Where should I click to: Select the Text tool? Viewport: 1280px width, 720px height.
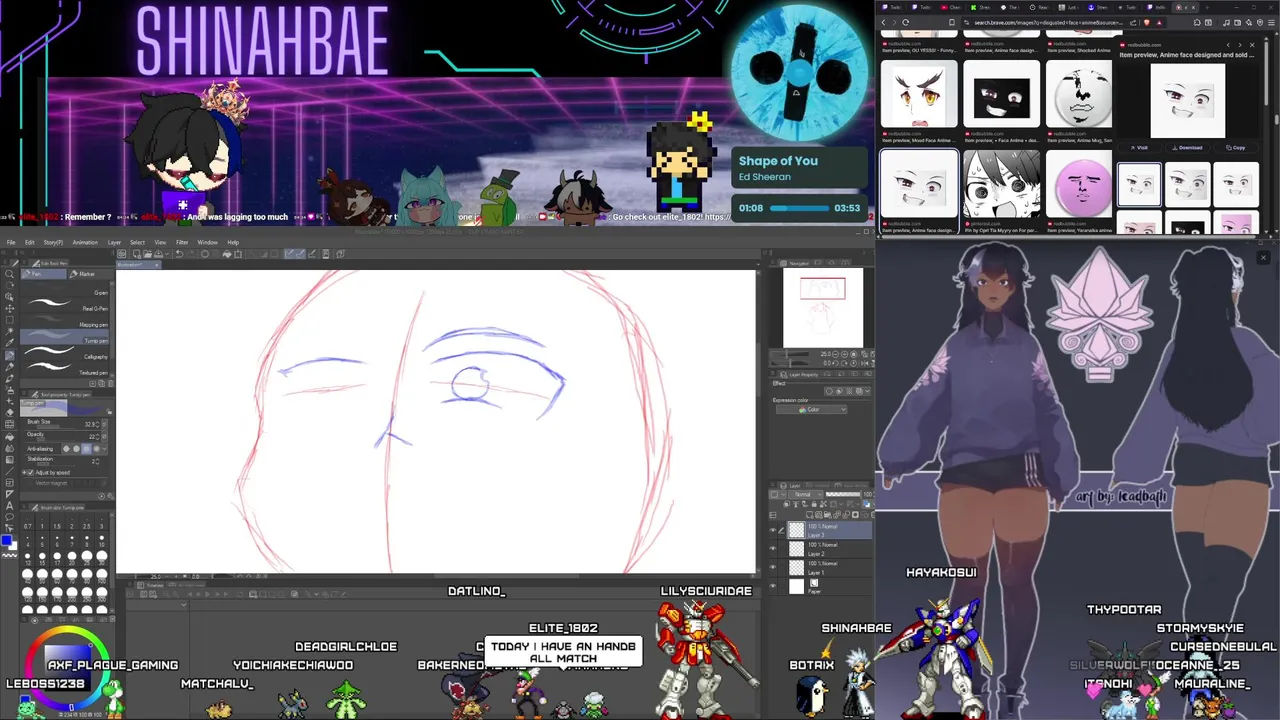point(9,506)
